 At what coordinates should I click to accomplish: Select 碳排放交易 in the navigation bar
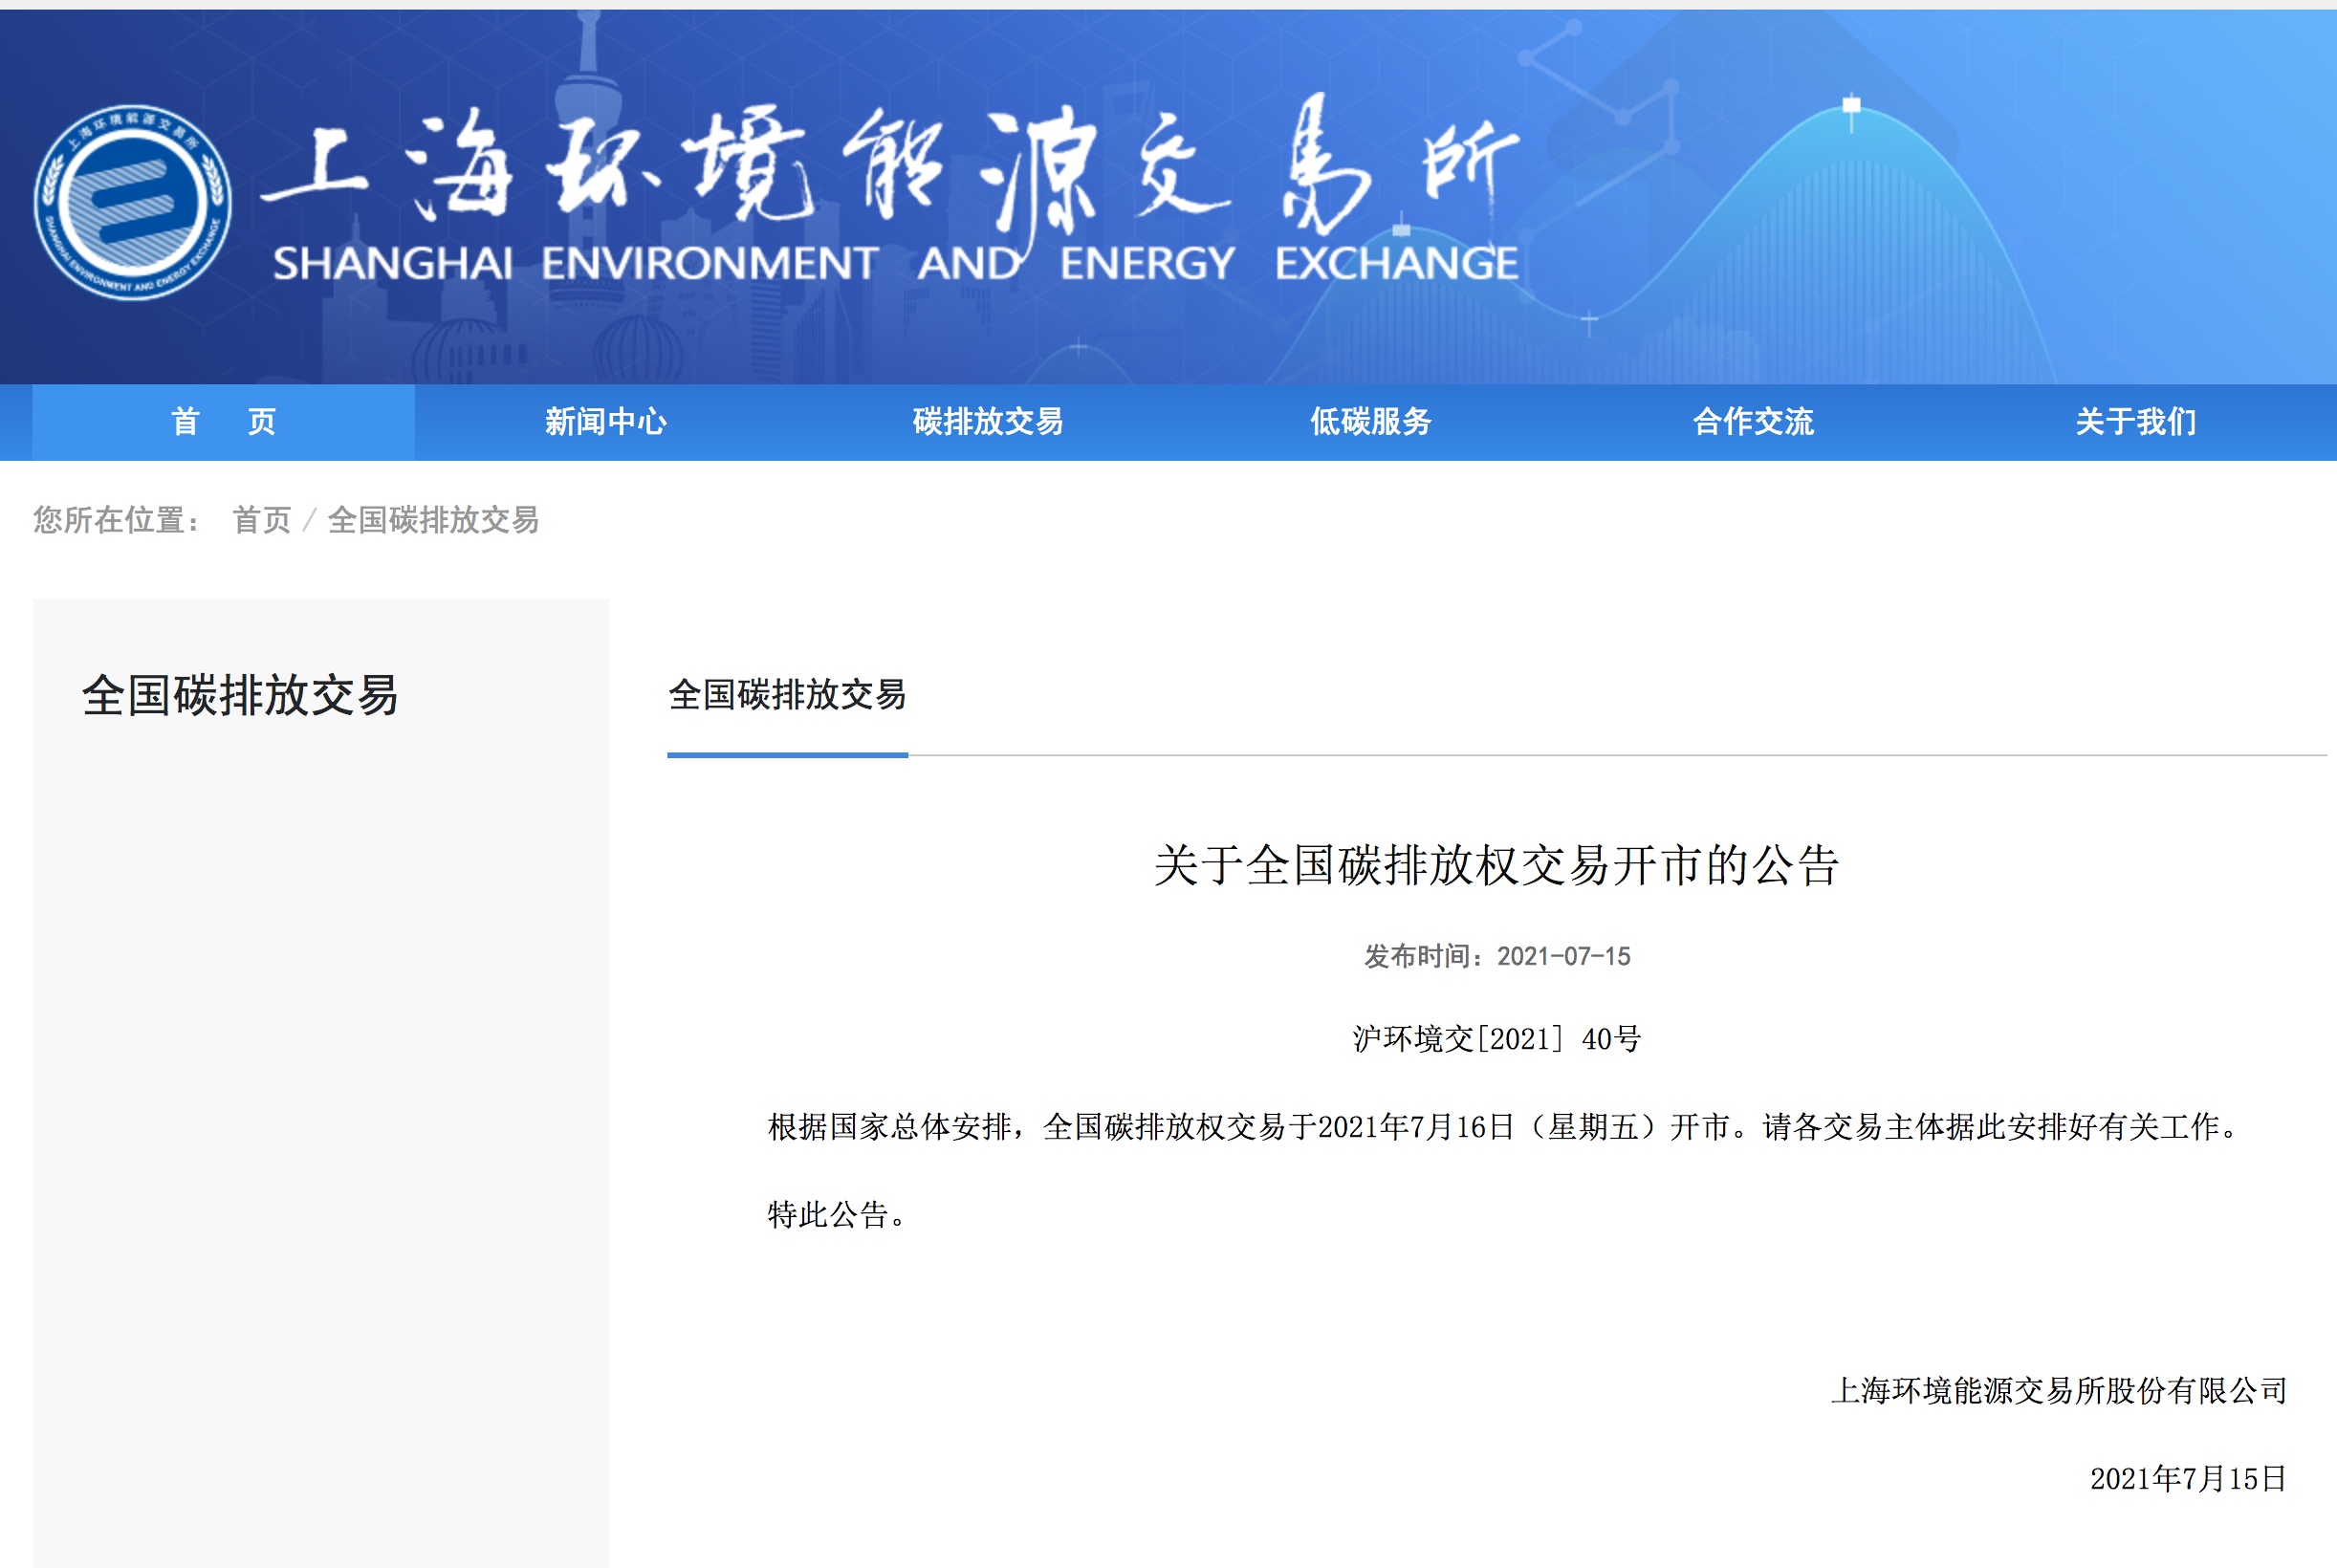[988, 422]
